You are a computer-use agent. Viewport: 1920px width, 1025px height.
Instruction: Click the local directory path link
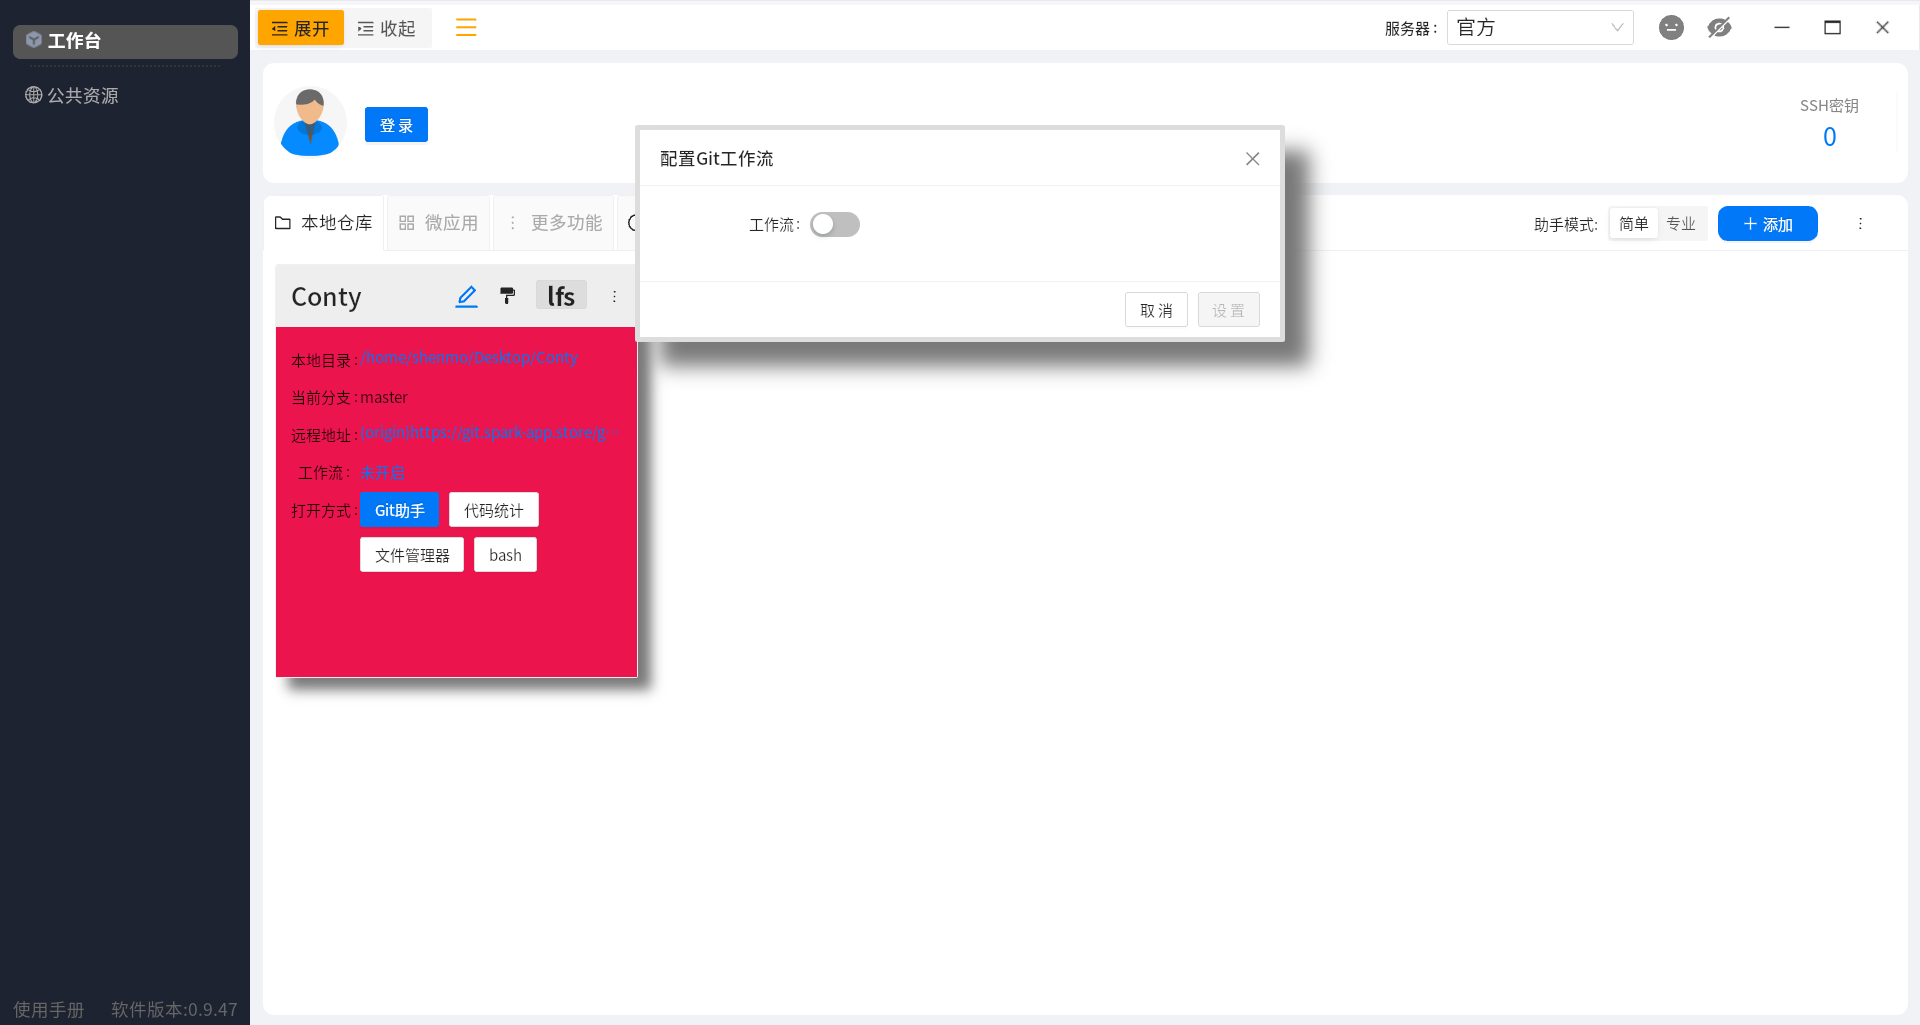(470, 358)
